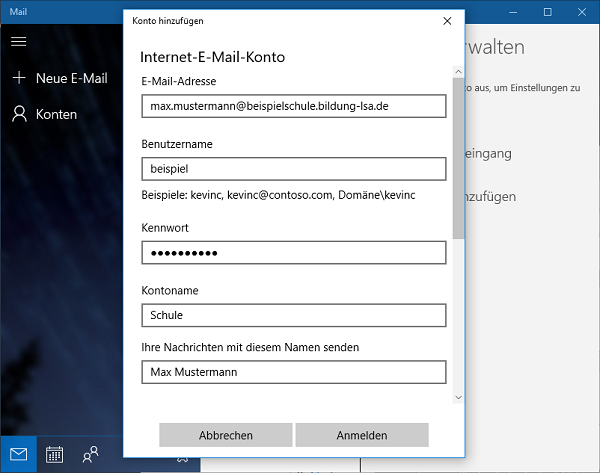Image resolution: width=600 pixels, height=473 pixels.
Task: Click the plus icon for Neue E-Mail
Action: coord(18,78)
